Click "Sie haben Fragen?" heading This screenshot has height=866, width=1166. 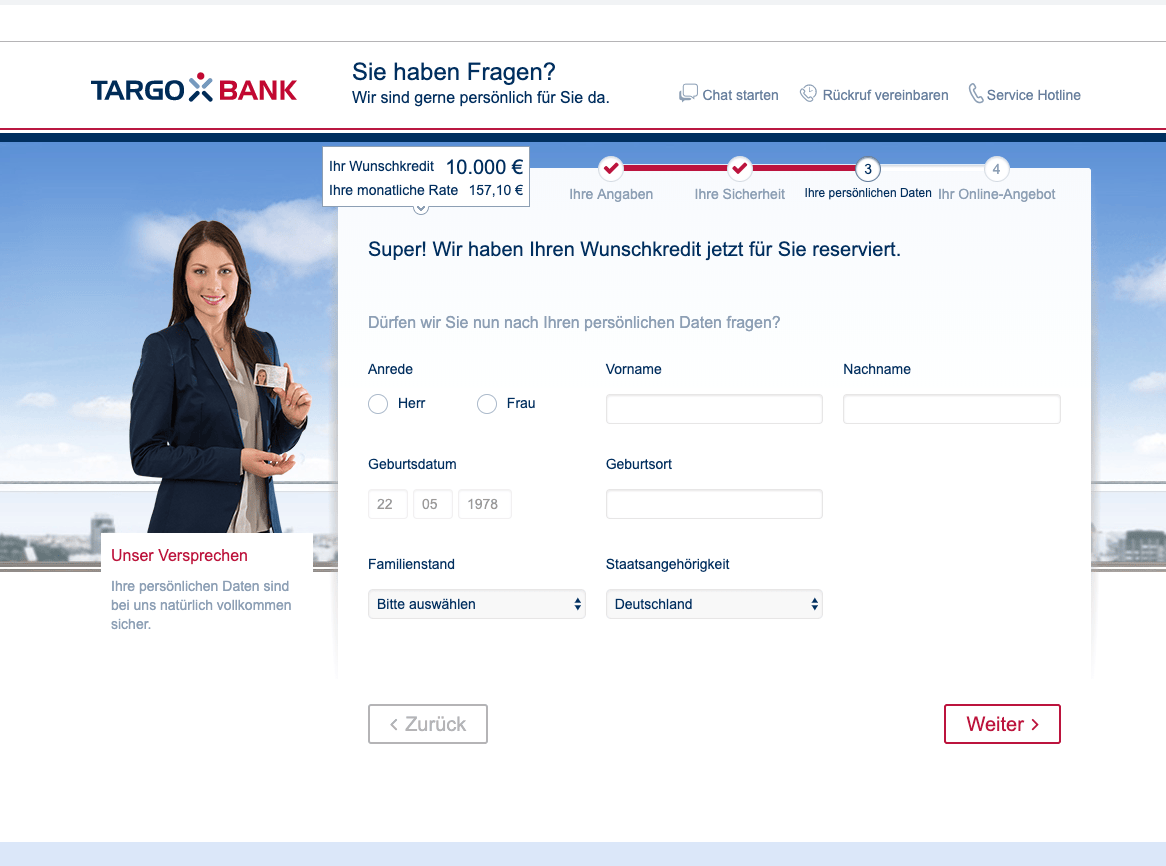click(x=454, y=71)
